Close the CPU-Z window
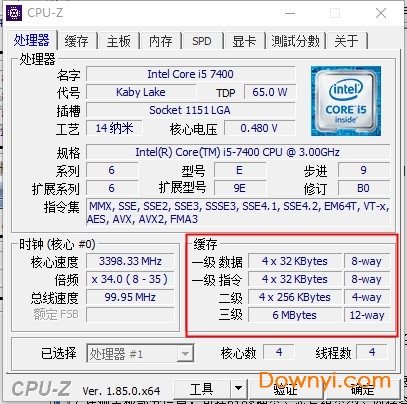The height and width of the screenshot is (404, 407). [x=381, y=13]
